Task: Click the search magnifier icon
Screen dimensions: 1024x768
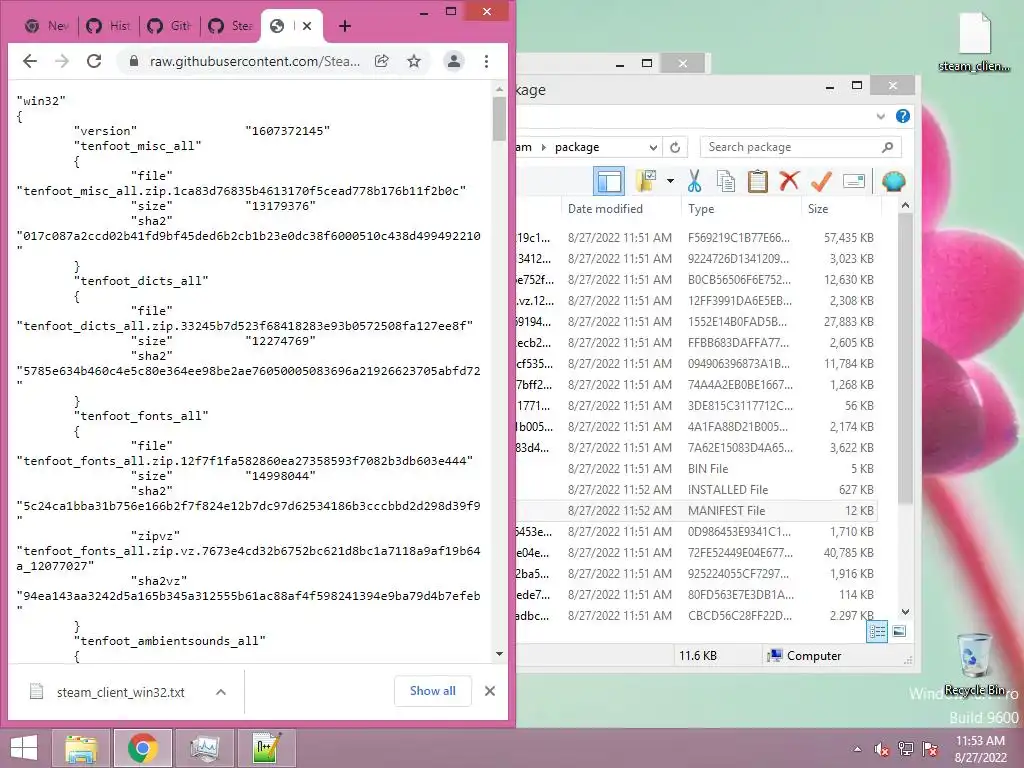Action: click(x=888, y=147)
